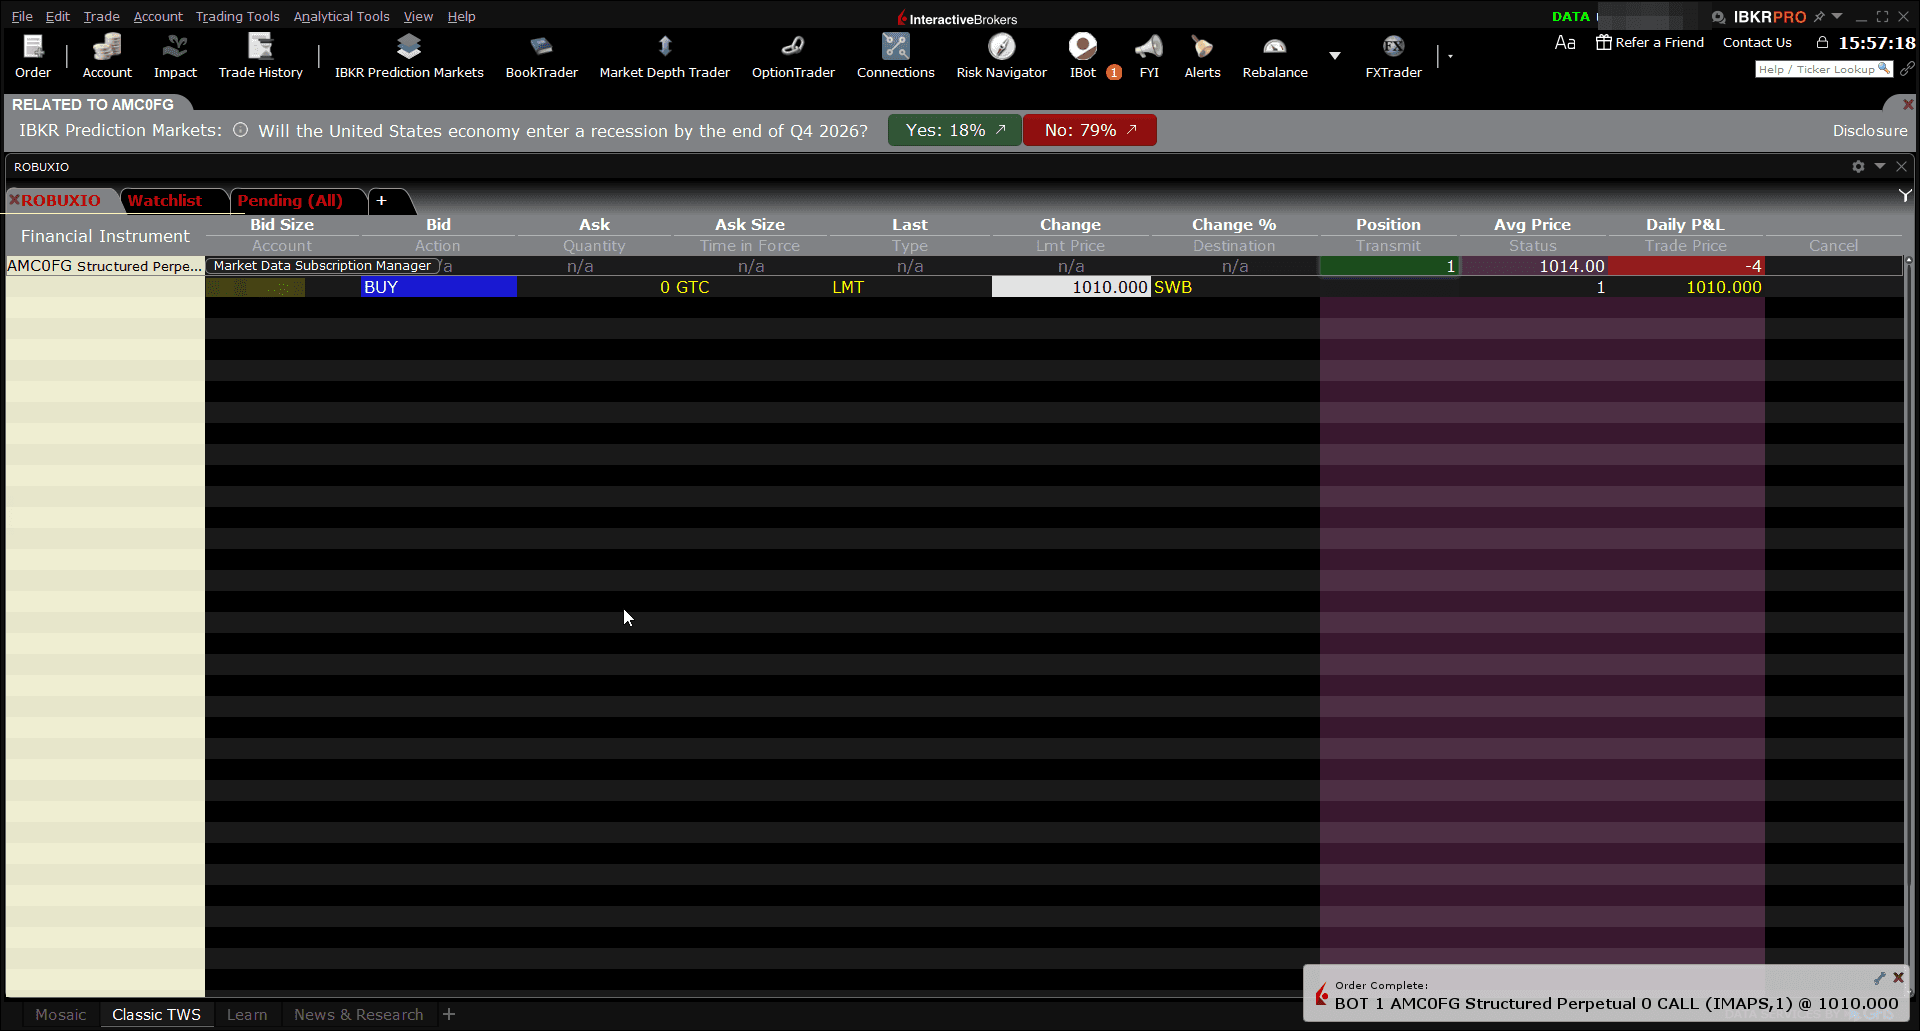Click the chat bubbles icon near IBKRPRO
The image size is (1920, 1031).
pos(1718,17)
